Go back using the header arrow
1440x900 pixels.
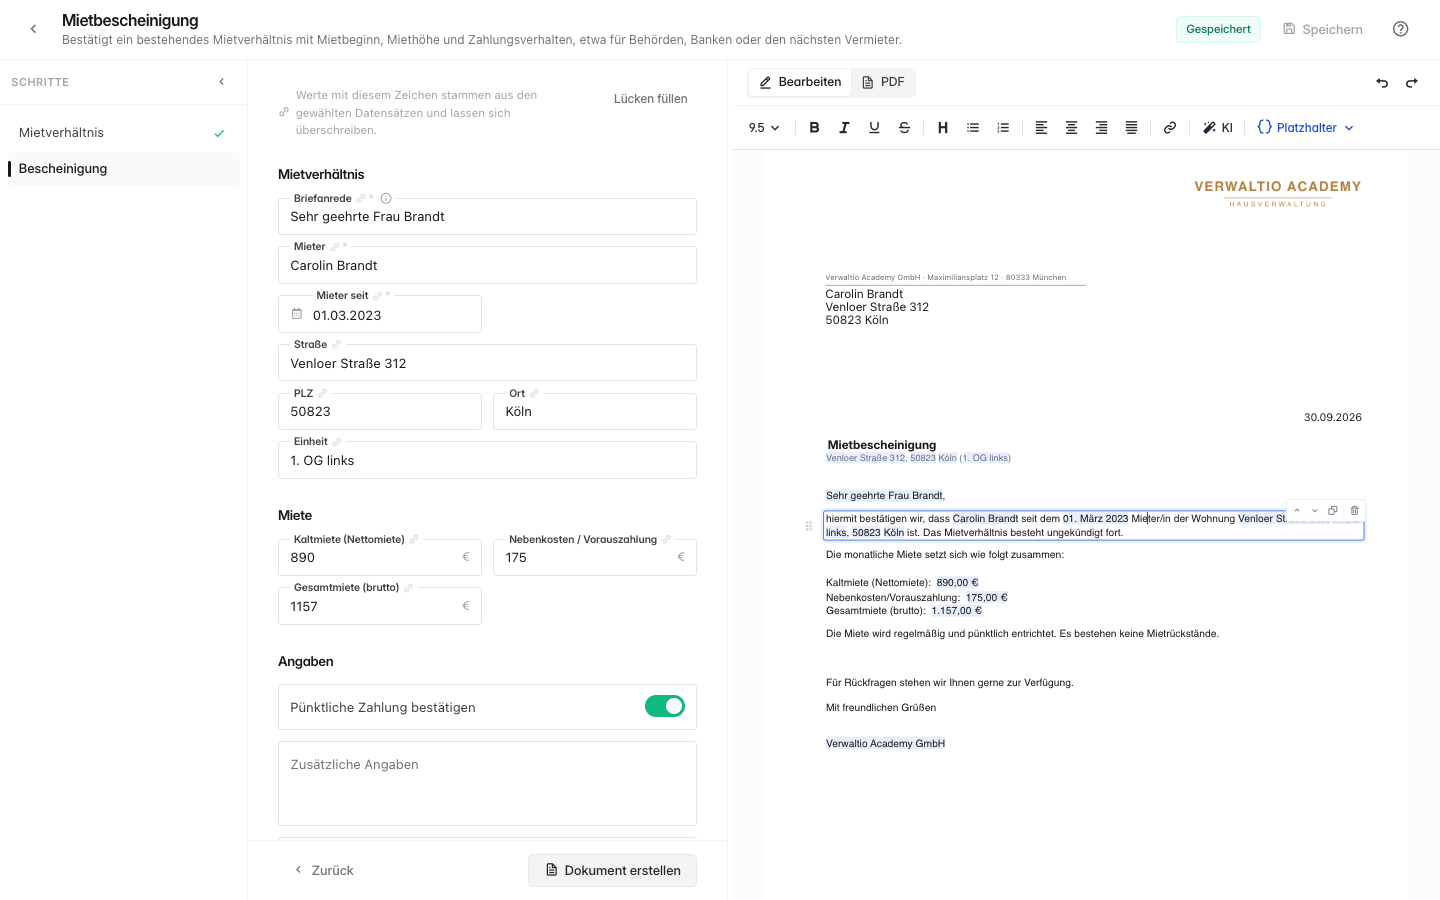tap(33, 29)
